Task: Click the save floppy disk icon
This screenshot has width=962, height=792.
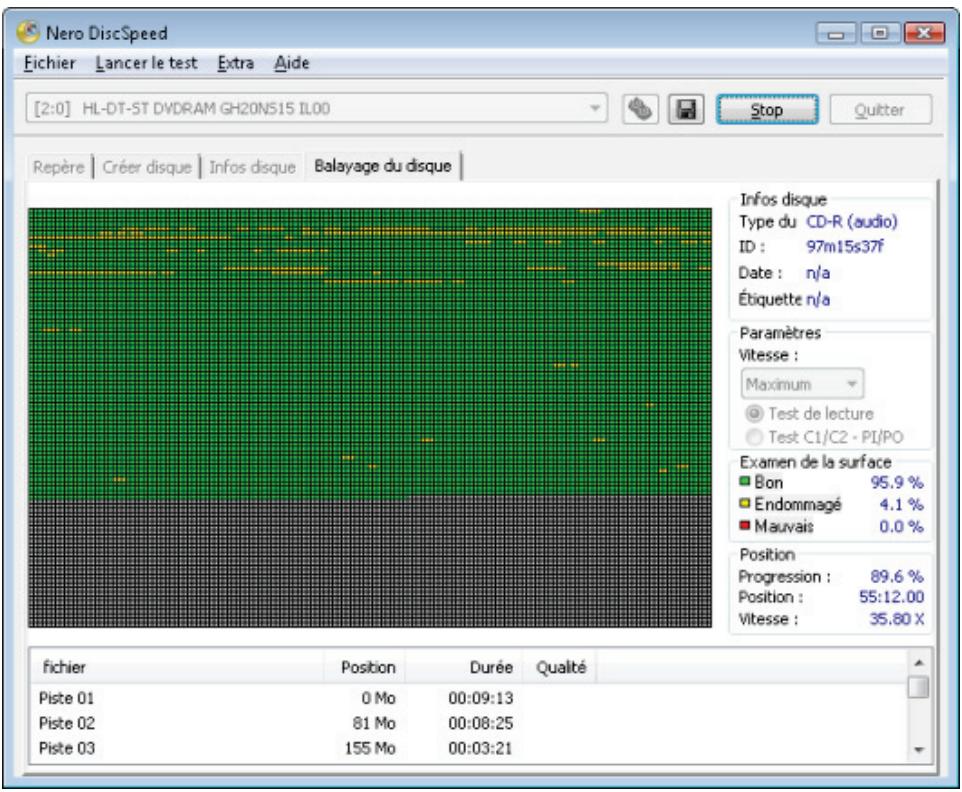Action: (x=685, y=110)
